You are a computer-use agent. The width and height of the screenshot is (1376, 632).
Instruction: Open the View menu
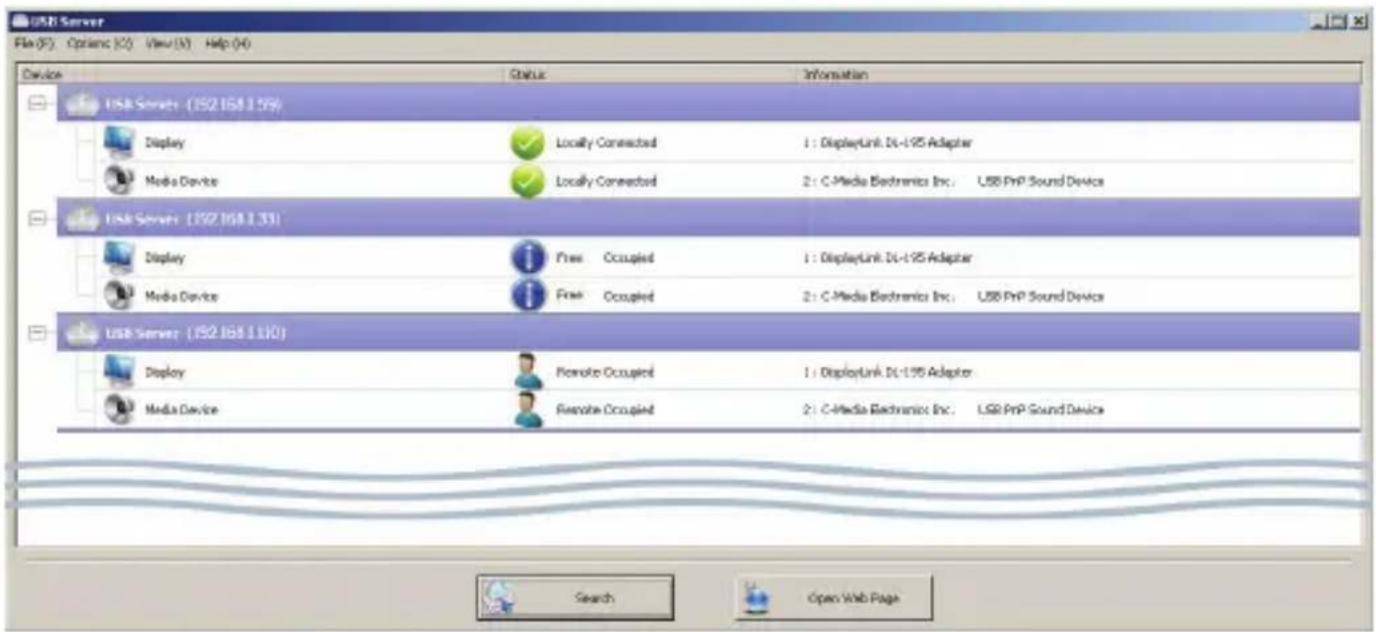pyautogui.click(x=168, y=44)
